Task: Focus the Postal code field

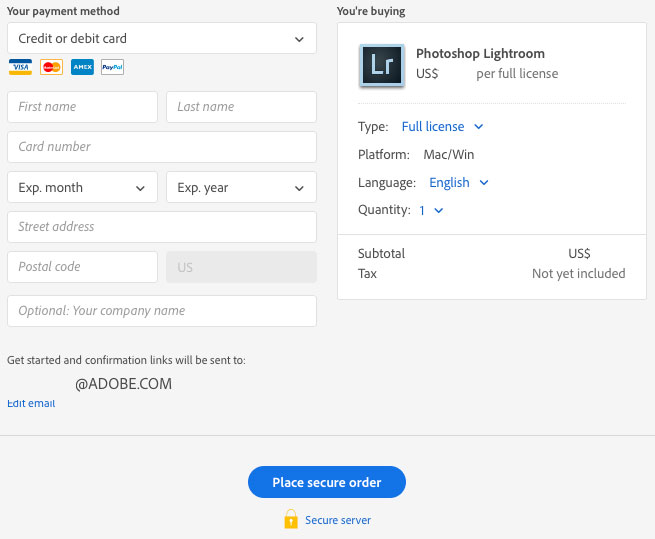Action: [x=82, y=267]
